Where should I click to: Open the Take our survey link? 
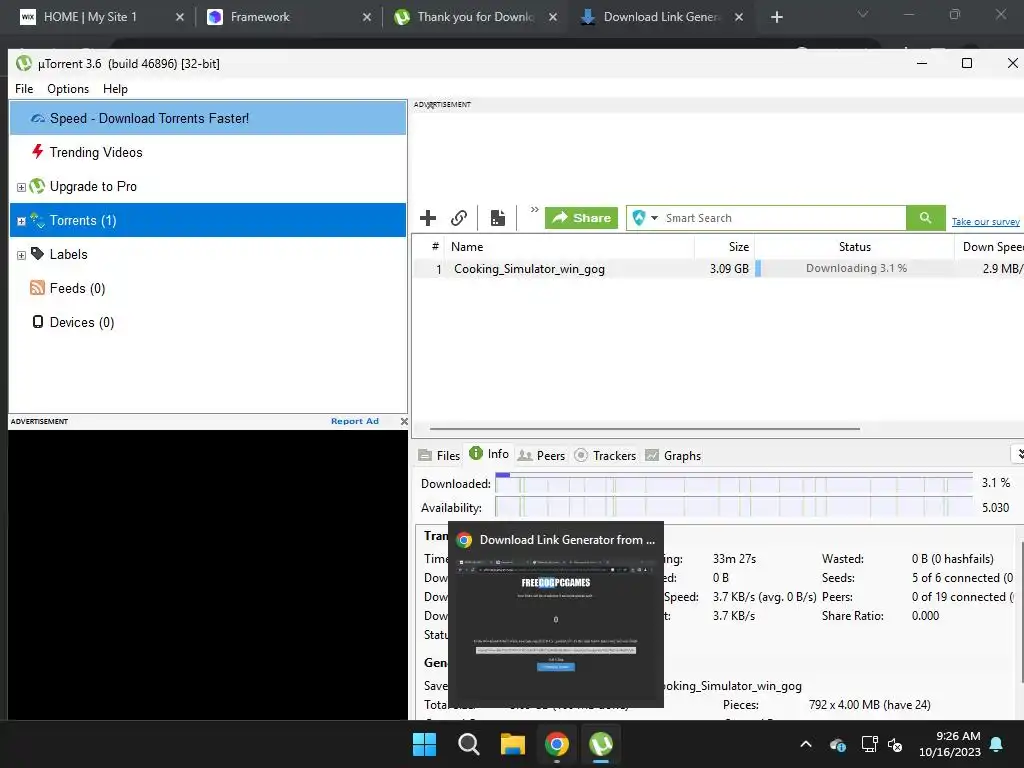985,222
